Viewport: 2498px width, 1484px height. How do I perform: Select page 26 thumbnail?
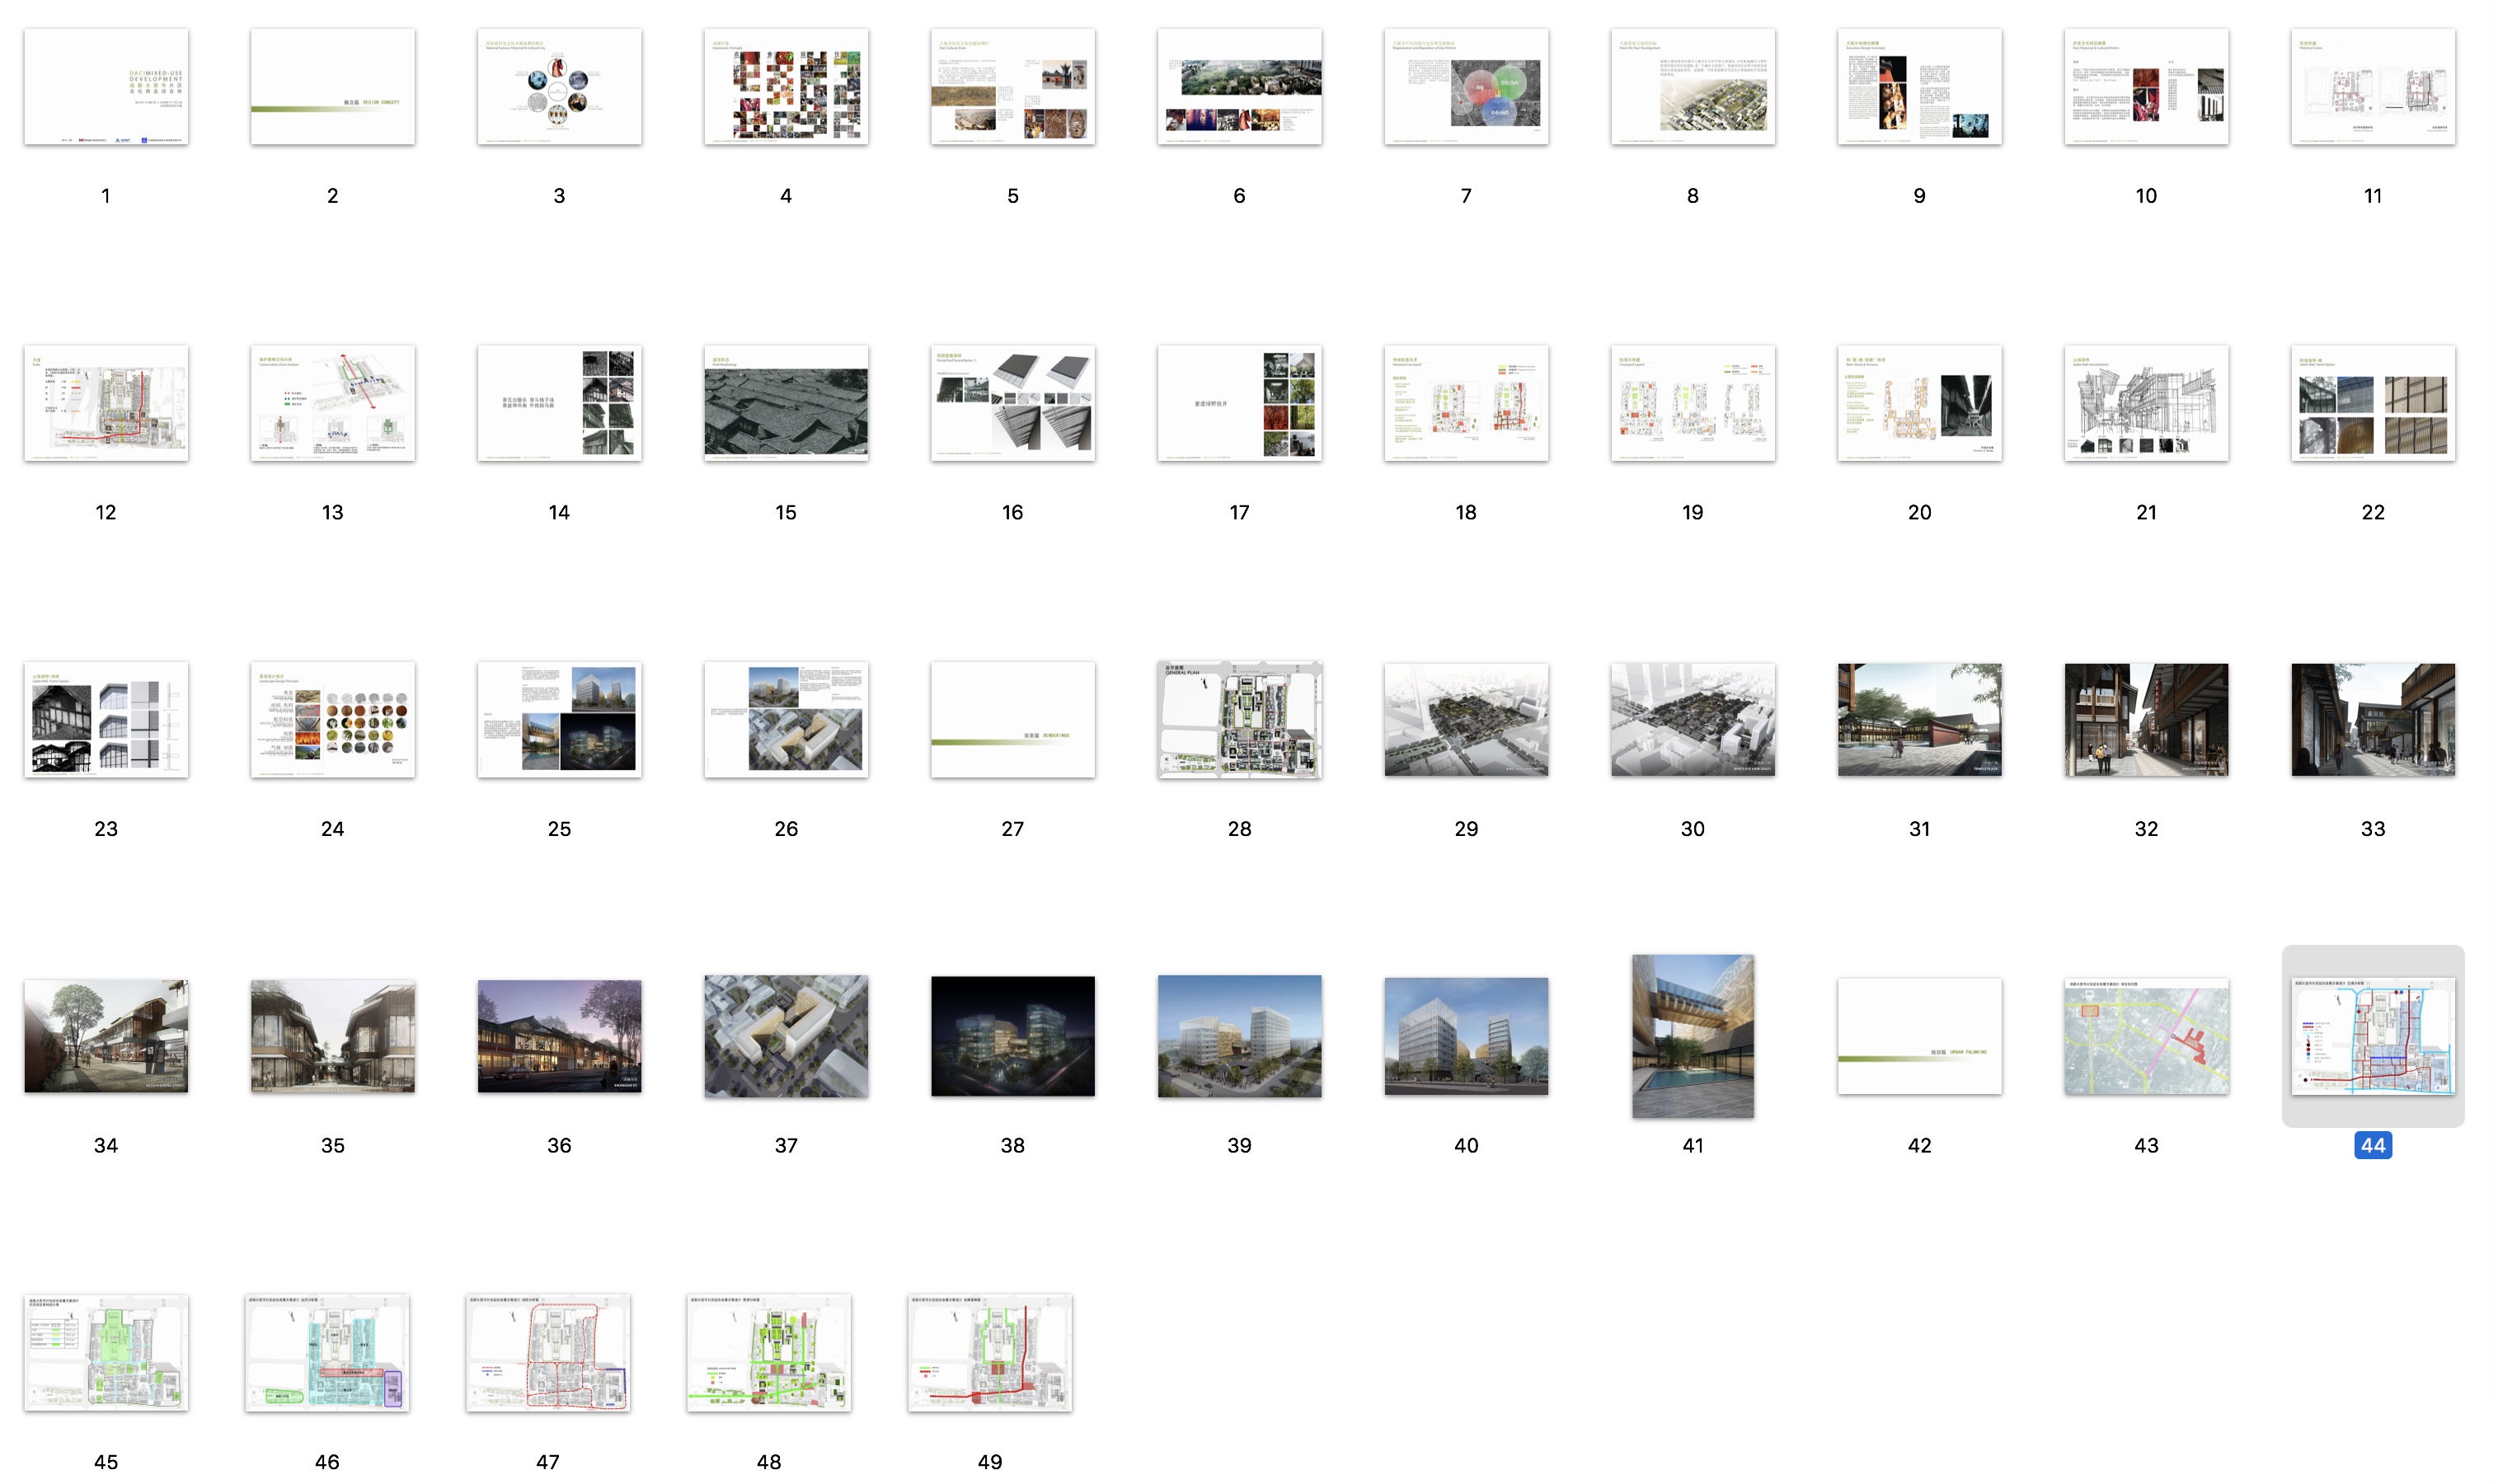click(x=786, y=719)
